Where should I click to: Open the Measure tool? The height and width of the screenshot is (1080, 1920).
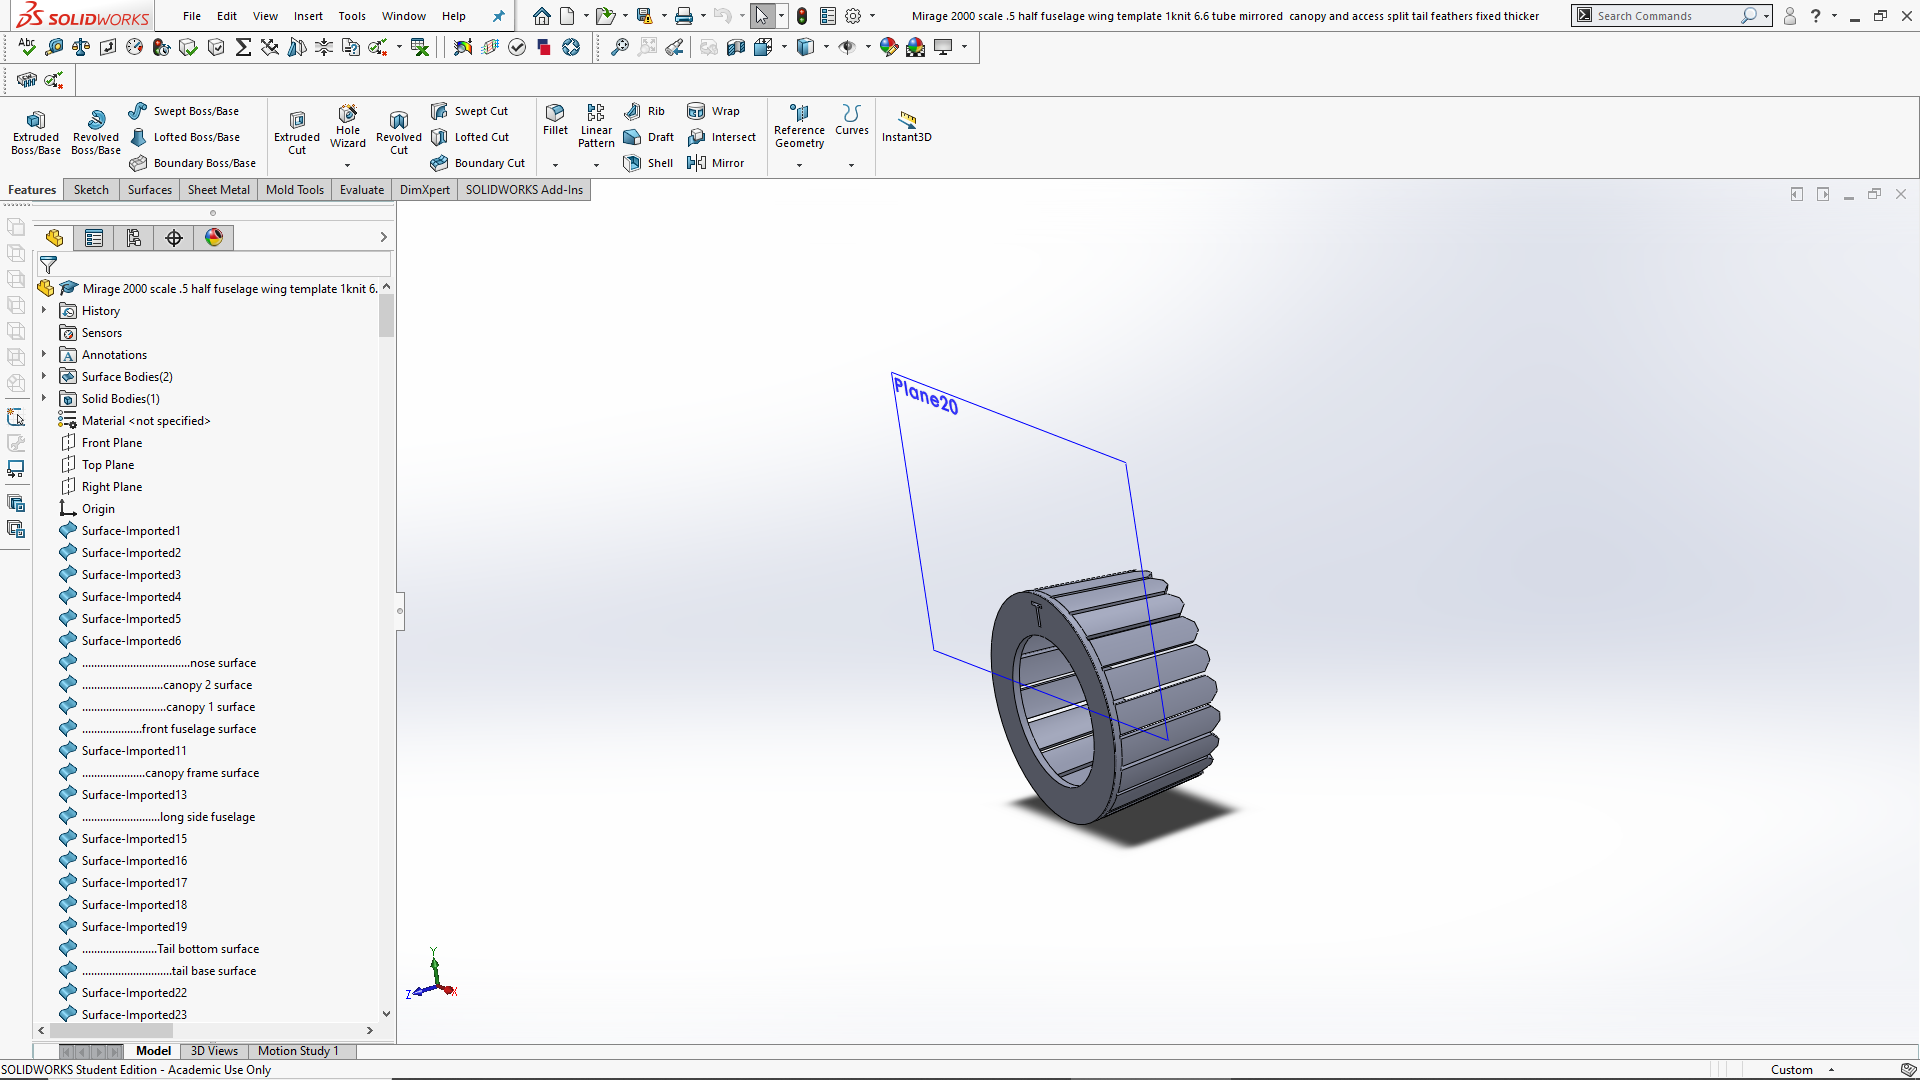[54, 47]
